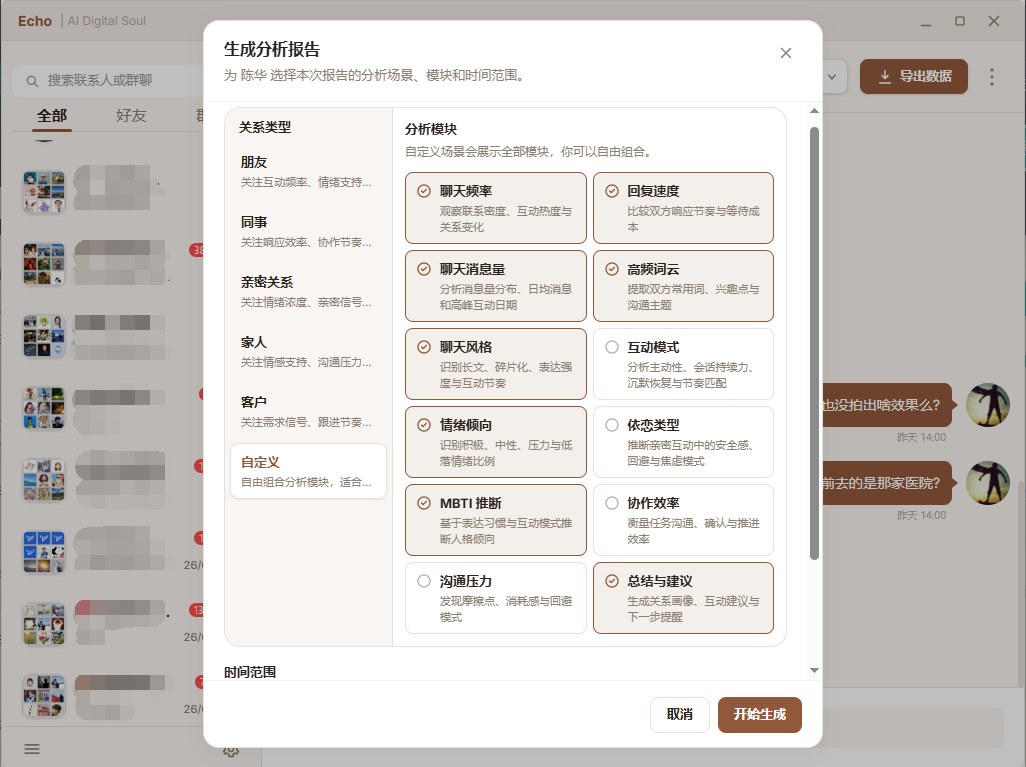Viewport: 1026px width, 767px height.
Task: Enable the 协作效率 module
Action: coord(683,520)
